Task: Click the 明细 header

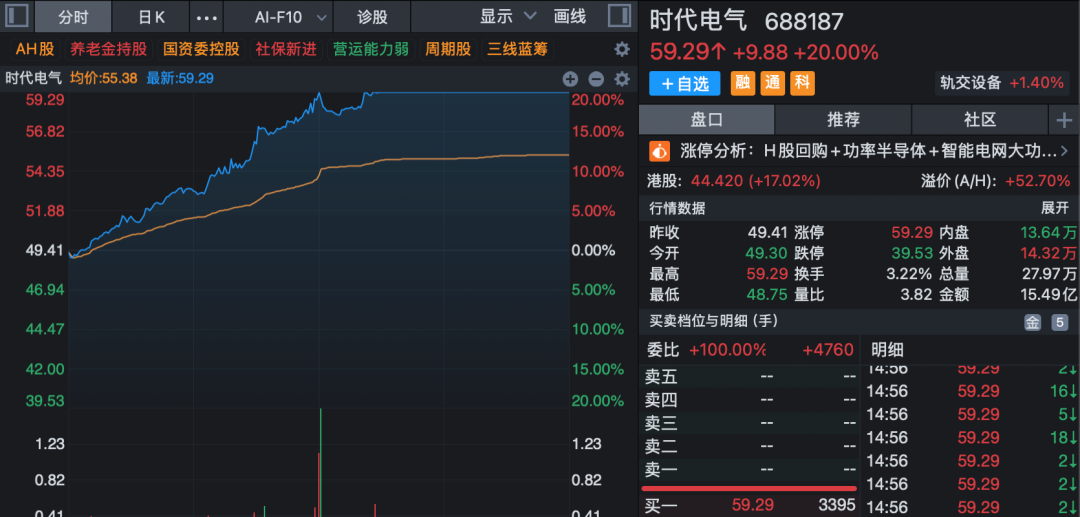Action: [x=888, y=350]
